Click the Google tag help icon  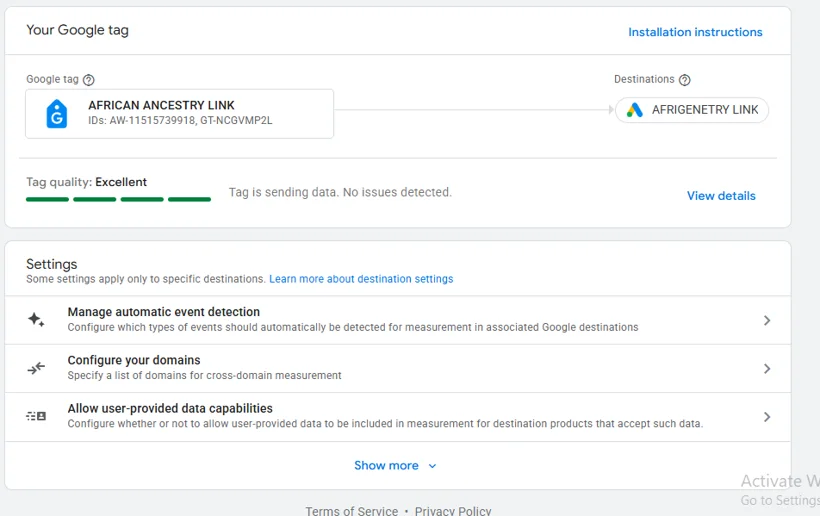(x=89, y=79)
